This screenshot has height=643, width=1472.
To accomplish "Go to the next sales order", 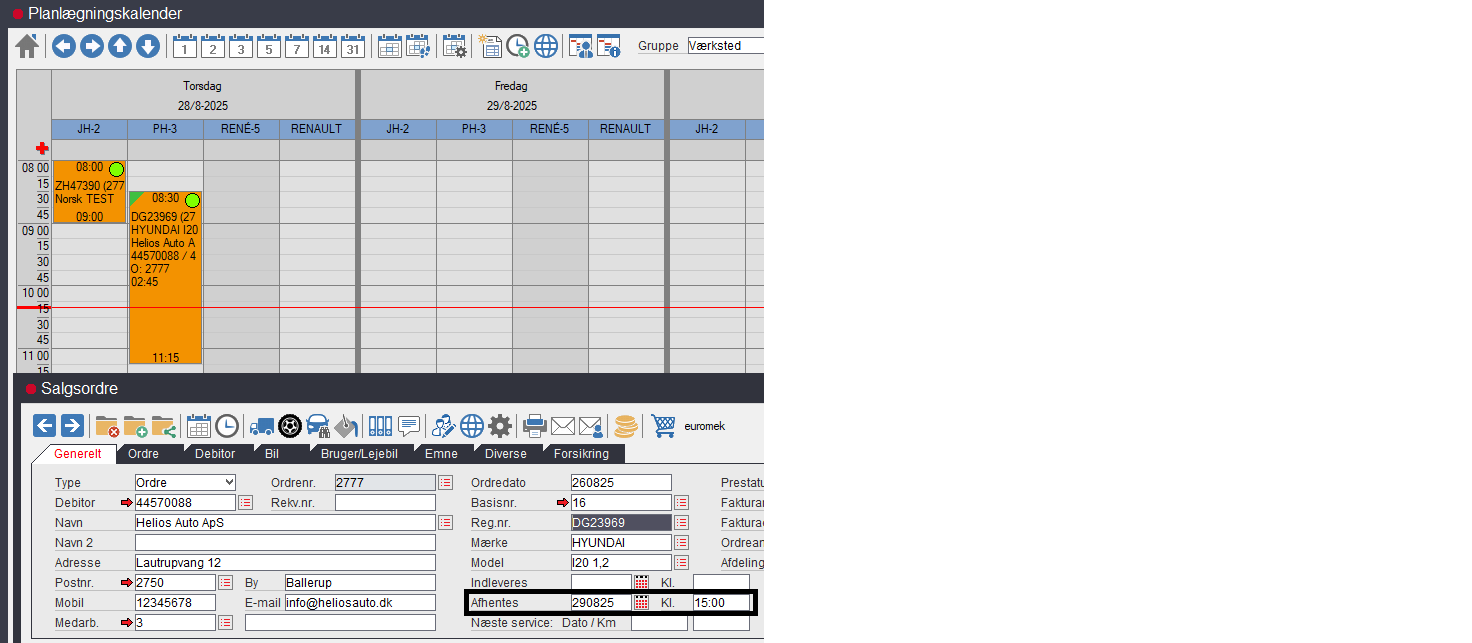I will 72,426.
